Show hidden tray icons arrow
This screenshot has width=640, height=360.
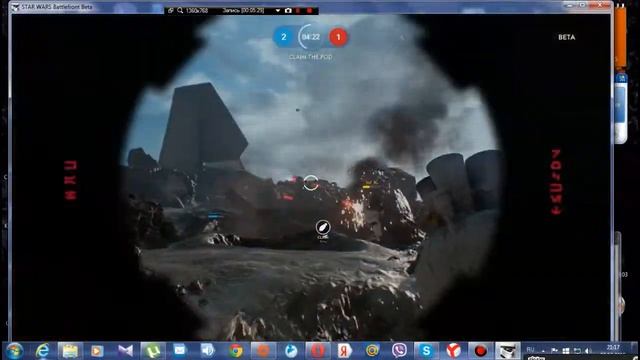coord(543,351)
